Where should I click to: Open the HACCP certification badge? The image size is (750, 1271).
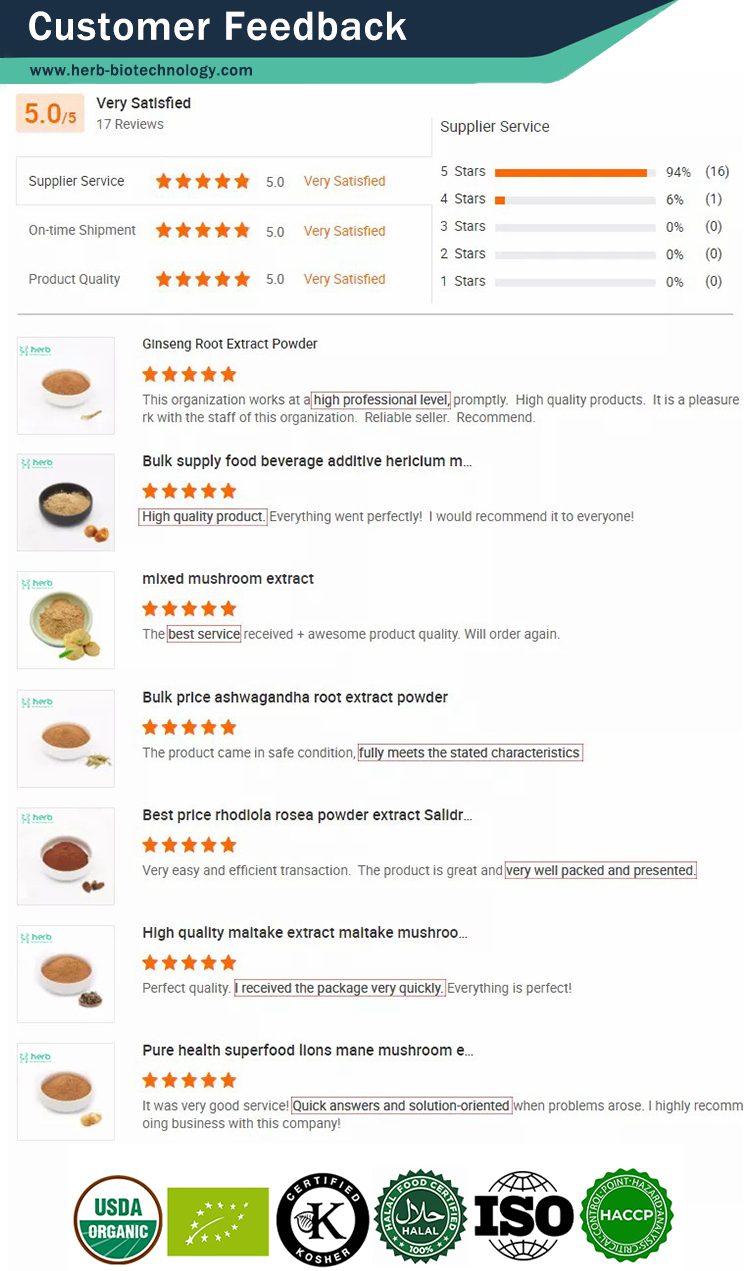627,1220
